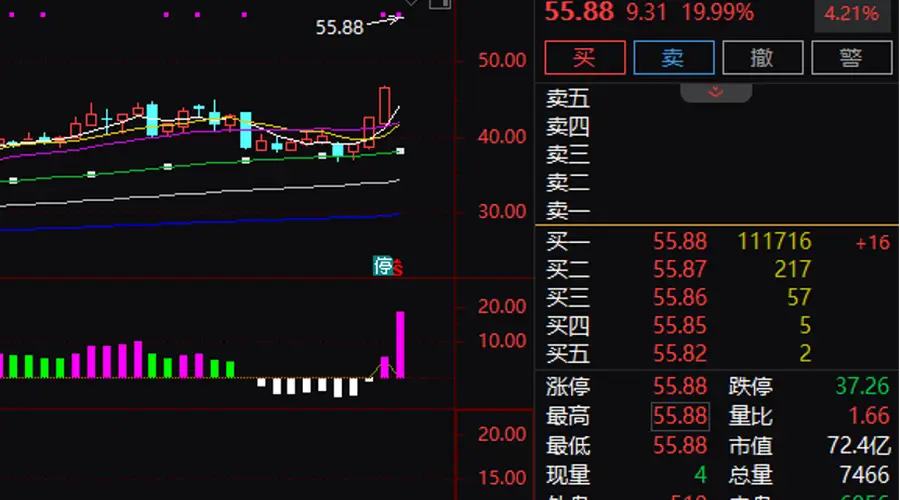Click 买一 volume 111716
The height and width of the screenshot is (500, 900).
(x=774, y=242)
